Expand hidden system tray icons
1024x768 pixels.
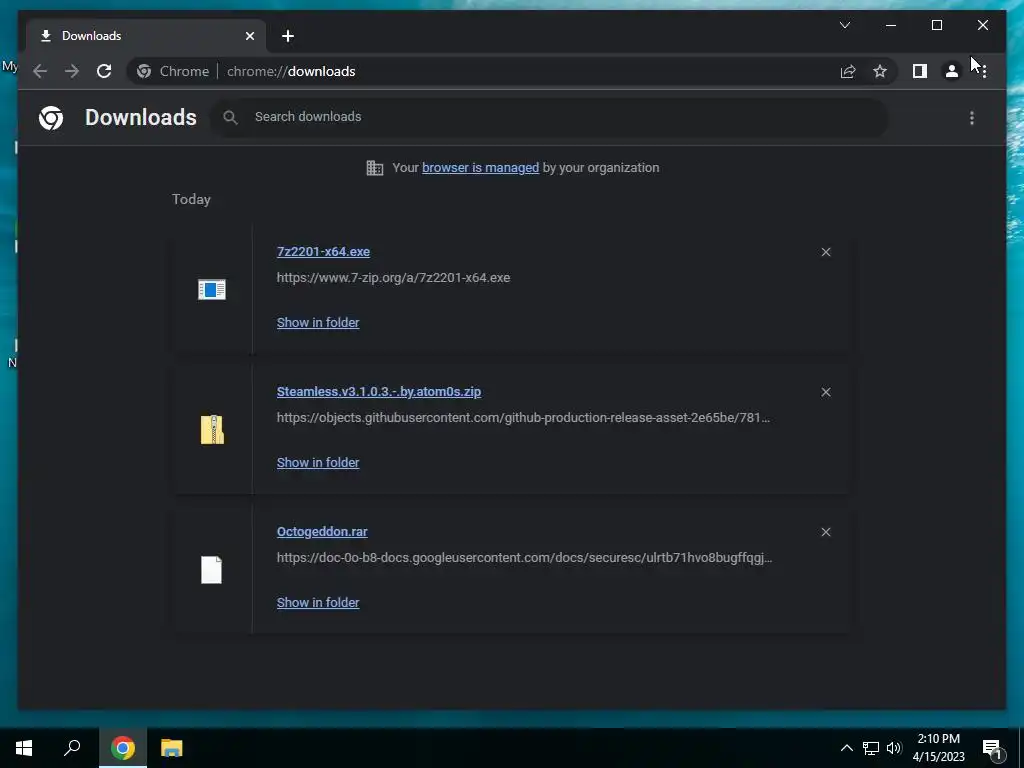(846, 748)
